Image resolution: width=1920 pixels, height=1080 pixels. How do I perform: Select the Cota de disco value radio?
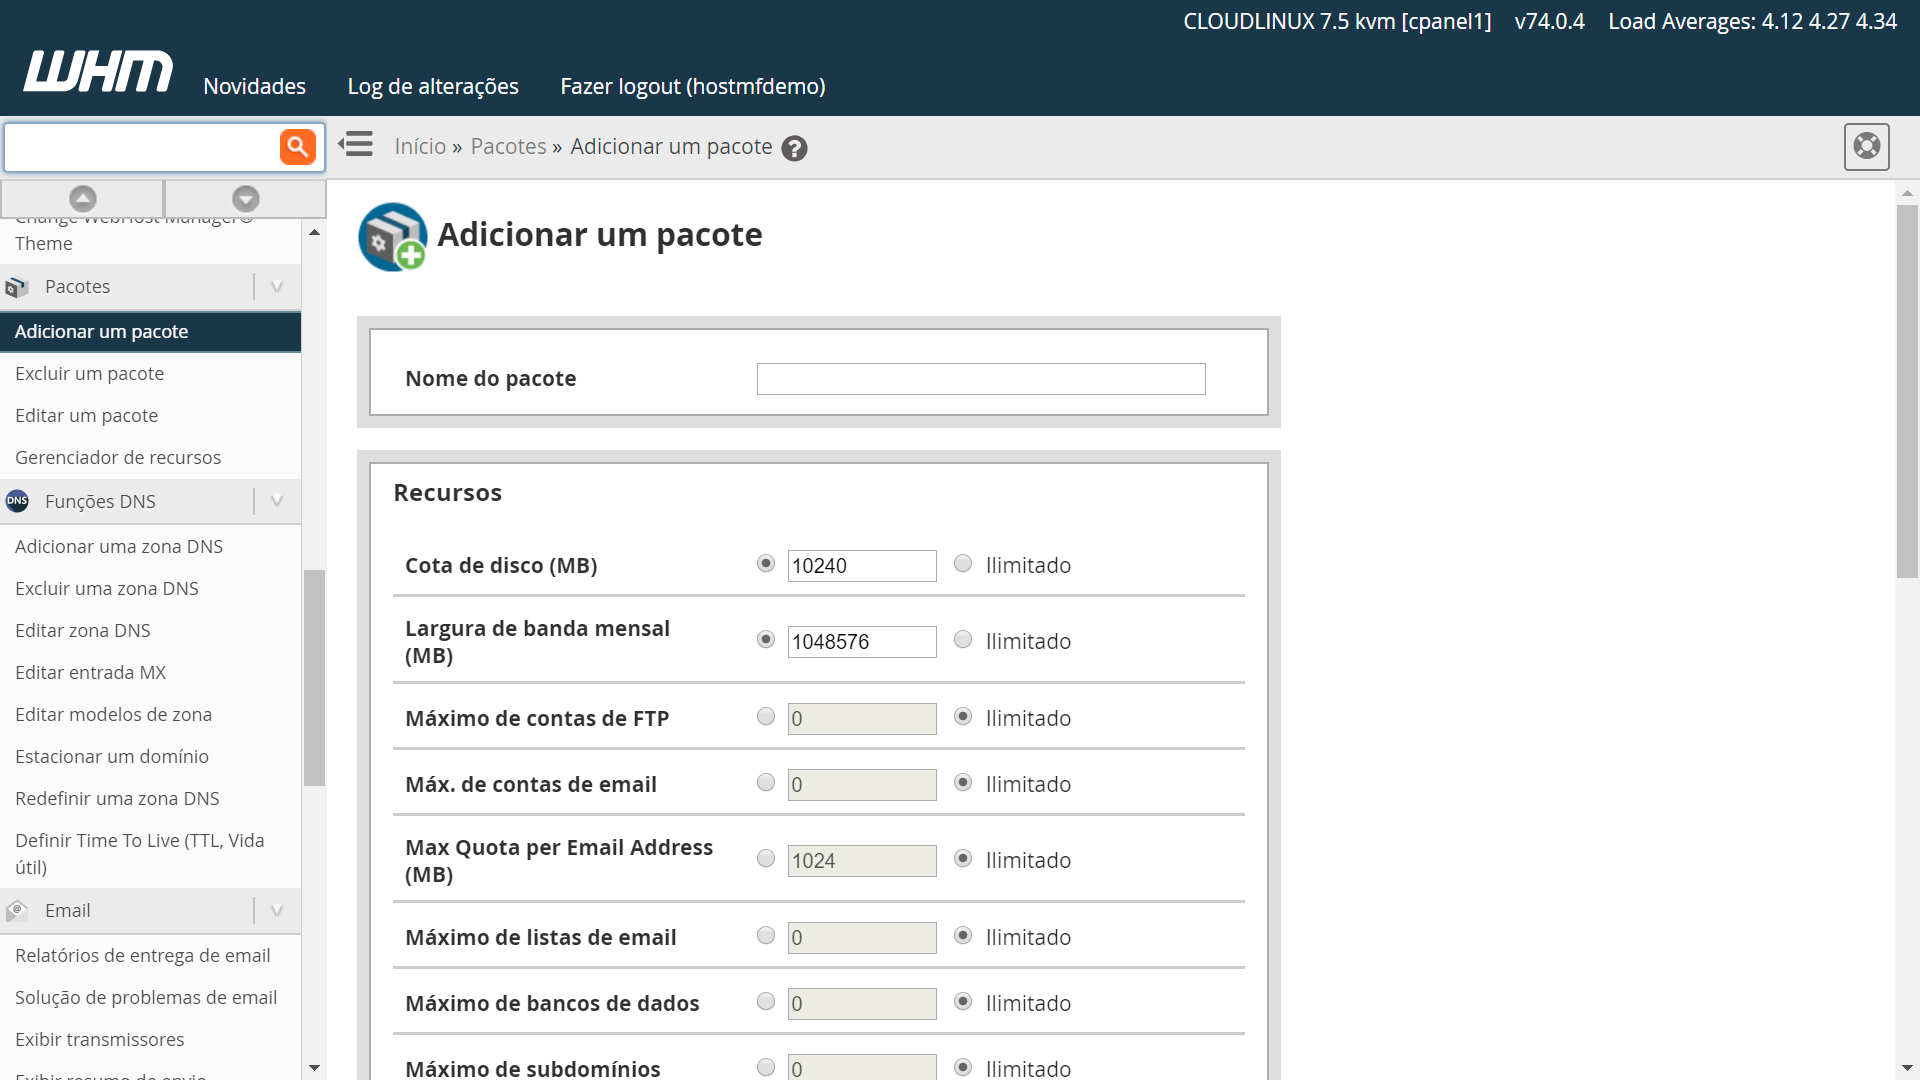click(766, 563)
